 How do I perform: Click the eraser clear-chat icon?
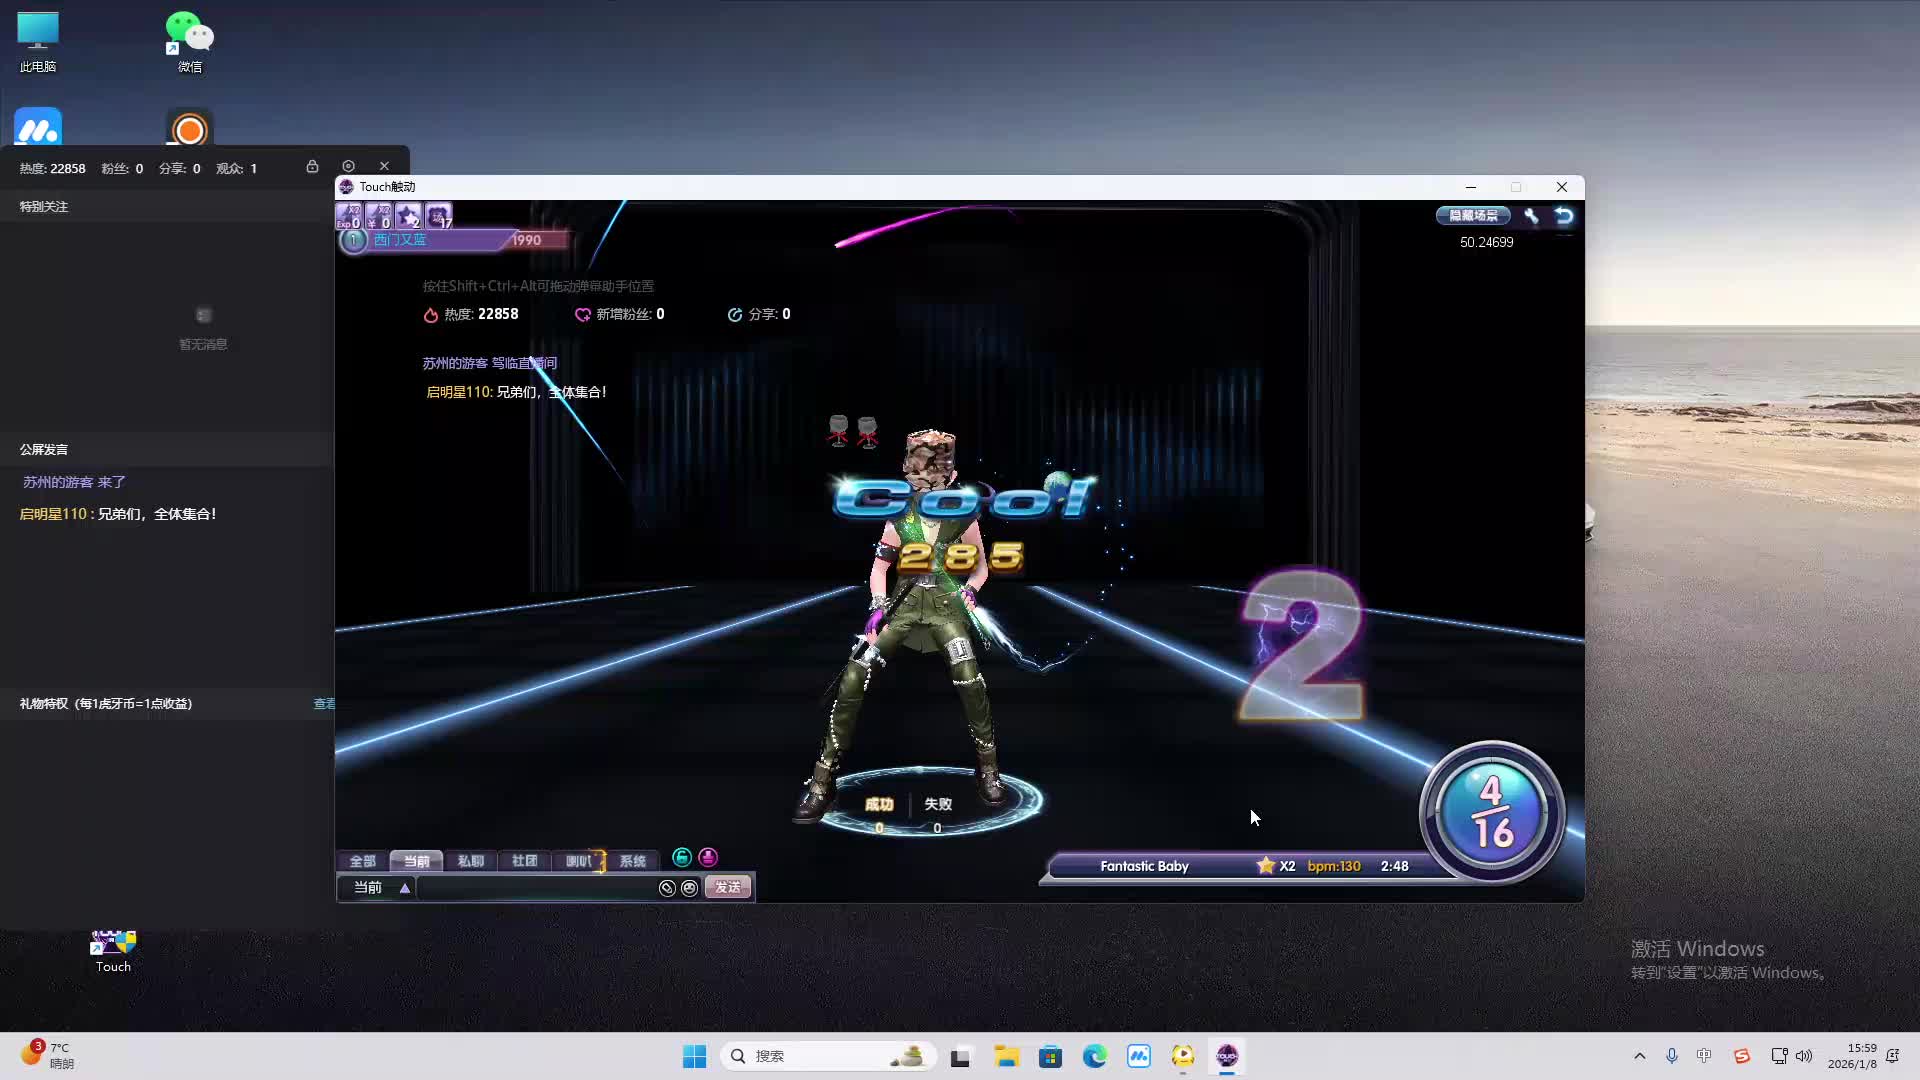click(667, 888)
